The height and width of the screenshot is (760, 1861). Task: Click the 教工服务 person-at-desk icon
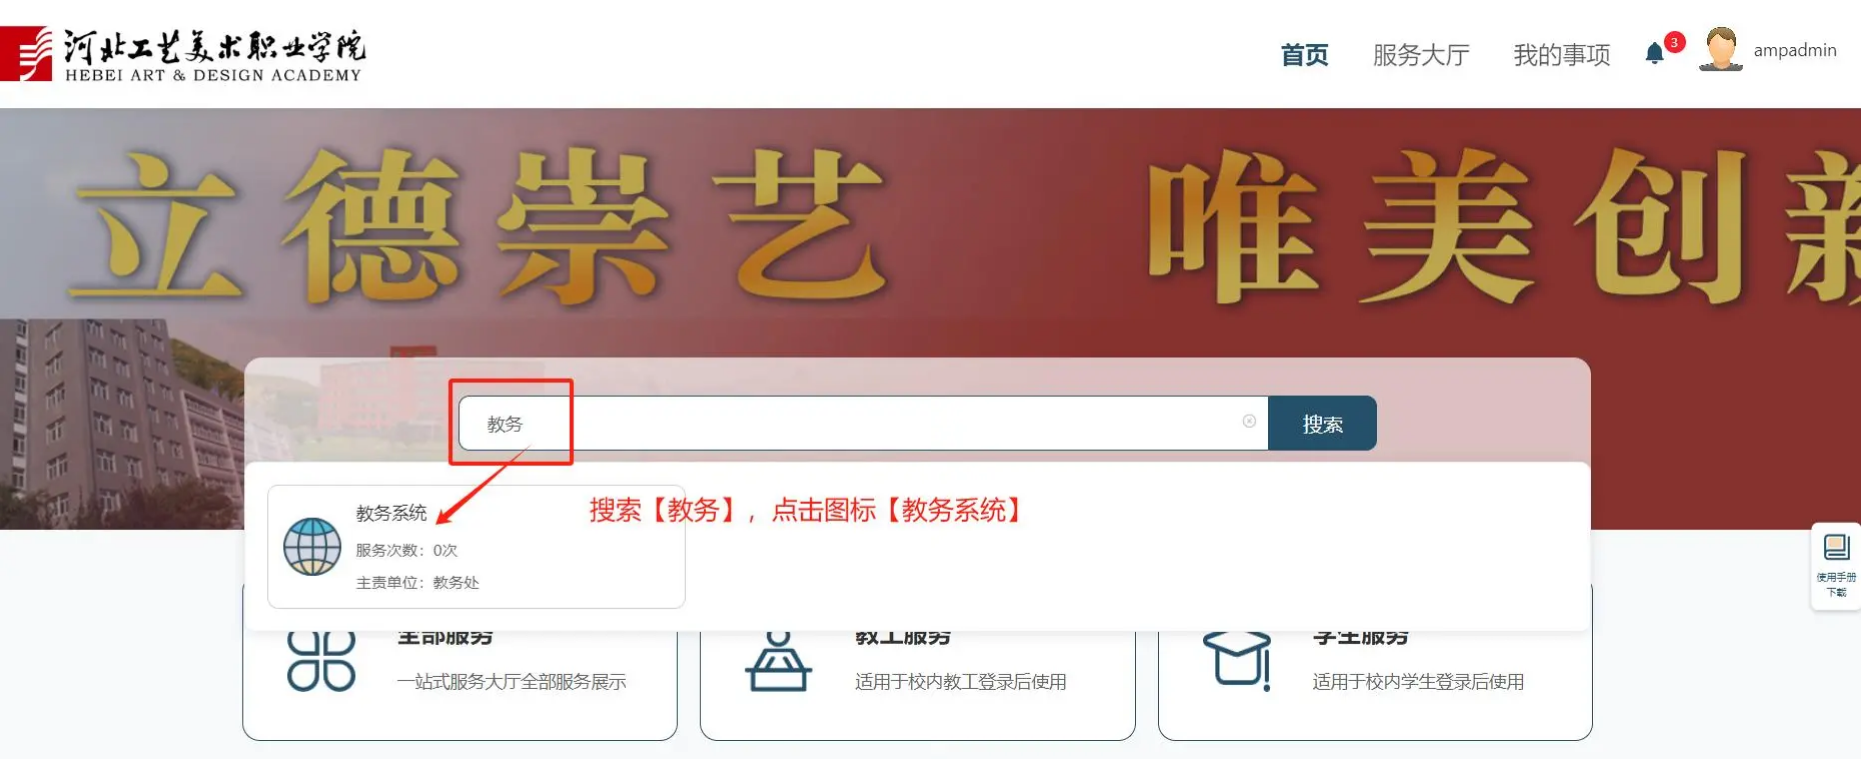click(778, 661)
